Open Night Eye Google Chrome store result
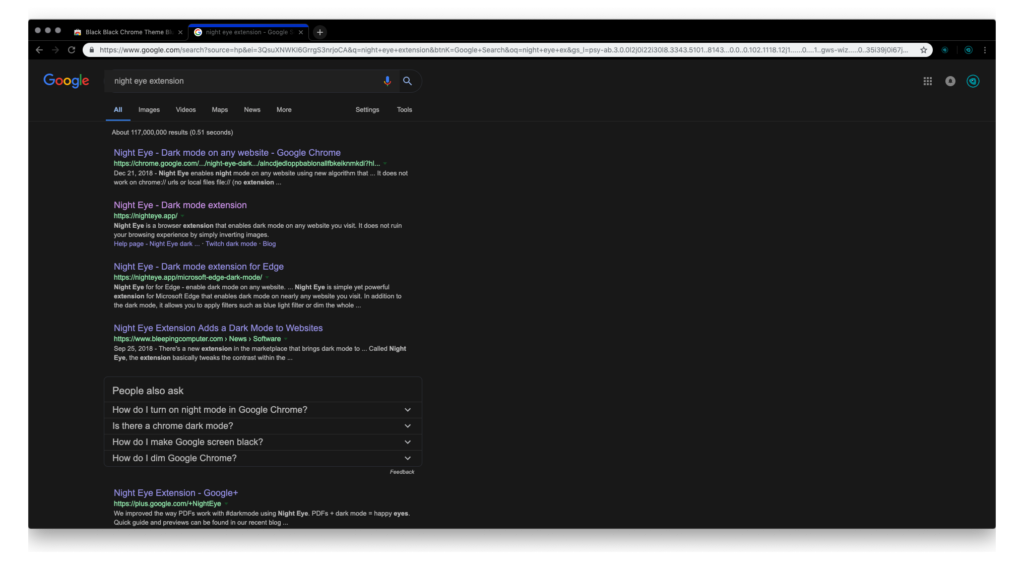This screenshot has height=566, width=1024. [x=227, y=153]
